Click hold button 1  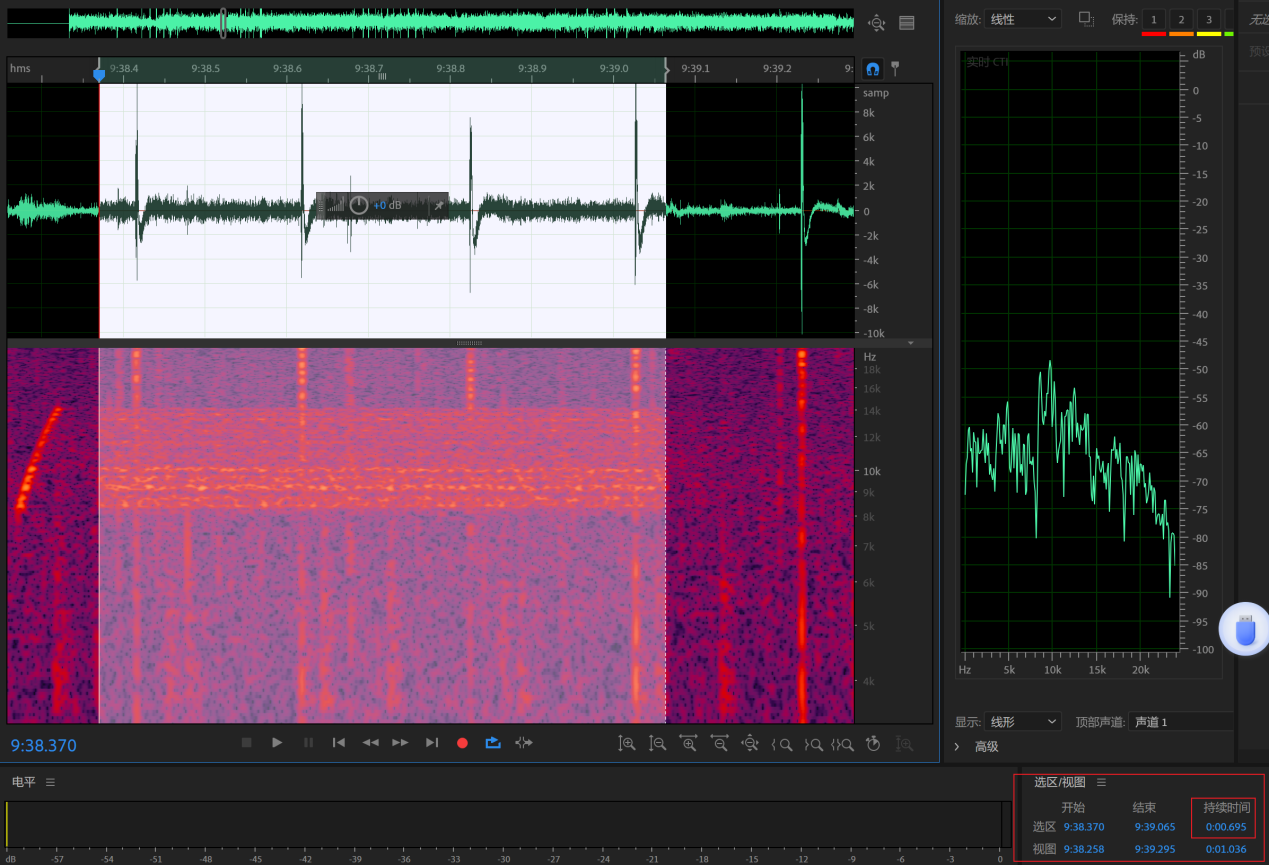pos(1154,20)
